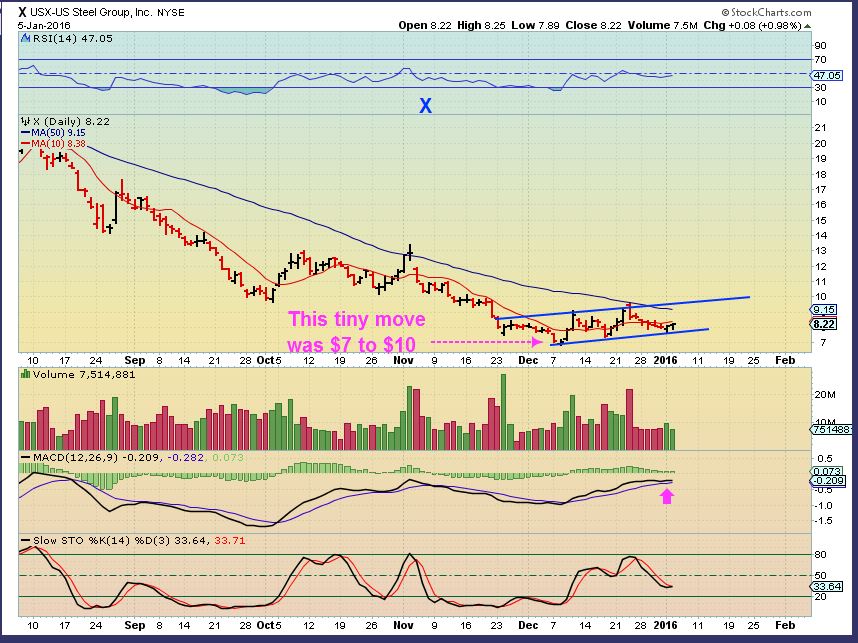Viewport: 858px width, 643px height.
Task: Click the Slow STO %K(14) %D(3) legend text
Action: click(x=103, y=541)
